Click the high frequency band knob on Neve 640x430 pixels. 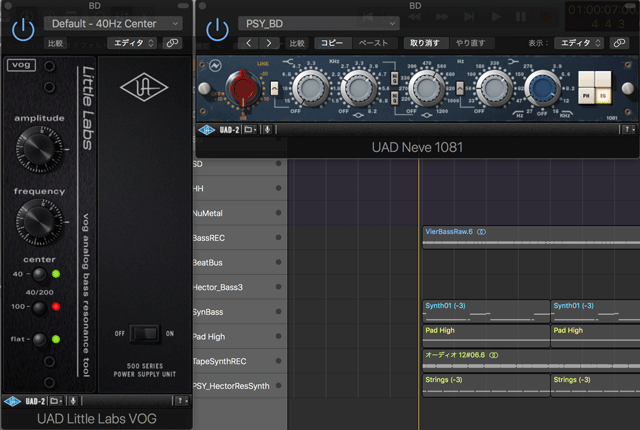(310, 88)
